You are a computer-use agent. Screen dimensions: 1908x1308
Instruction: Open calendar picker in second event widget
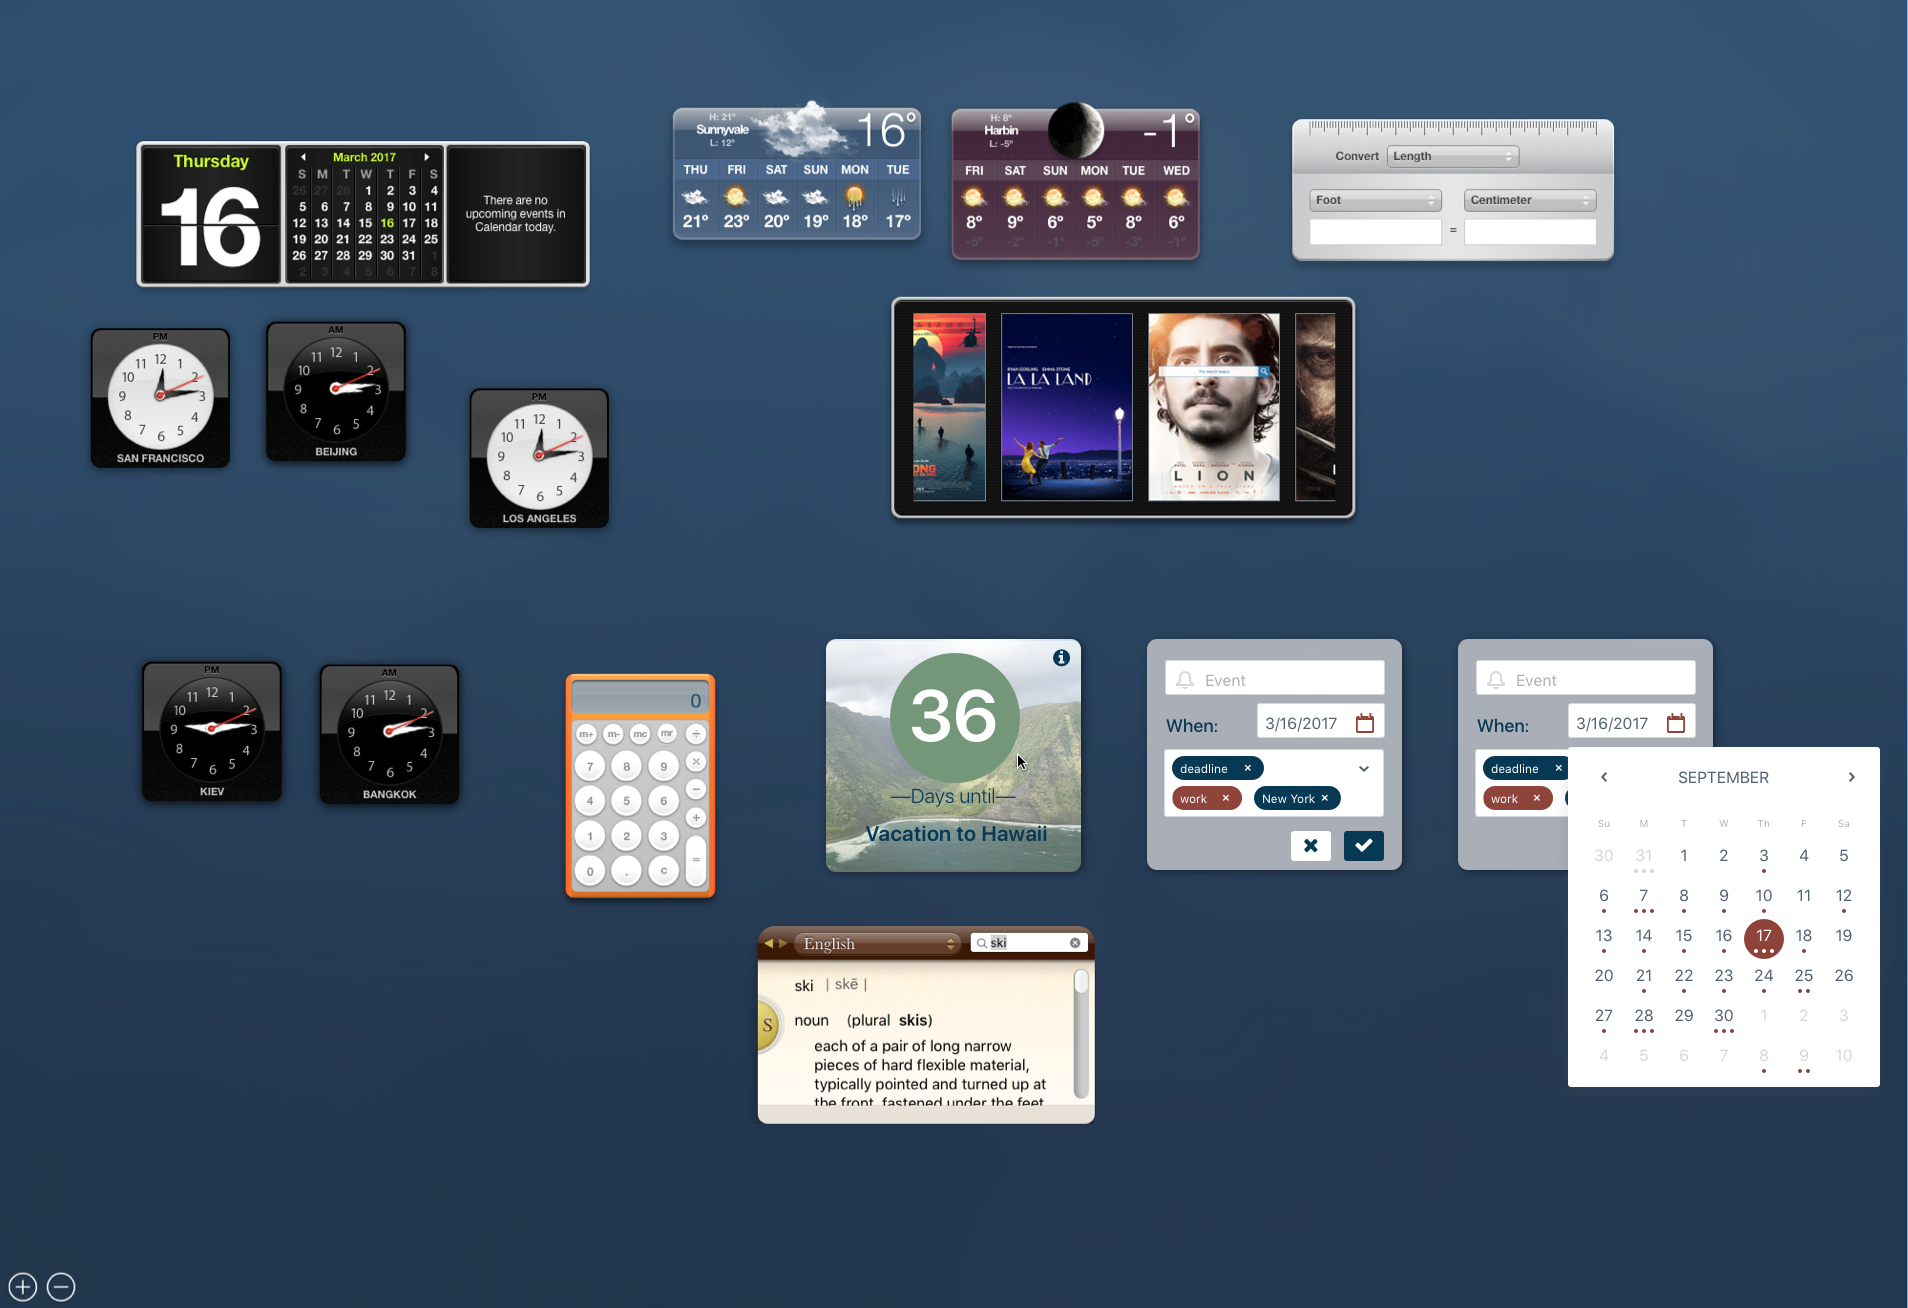pyautogui.click(x=1676, y=723)
